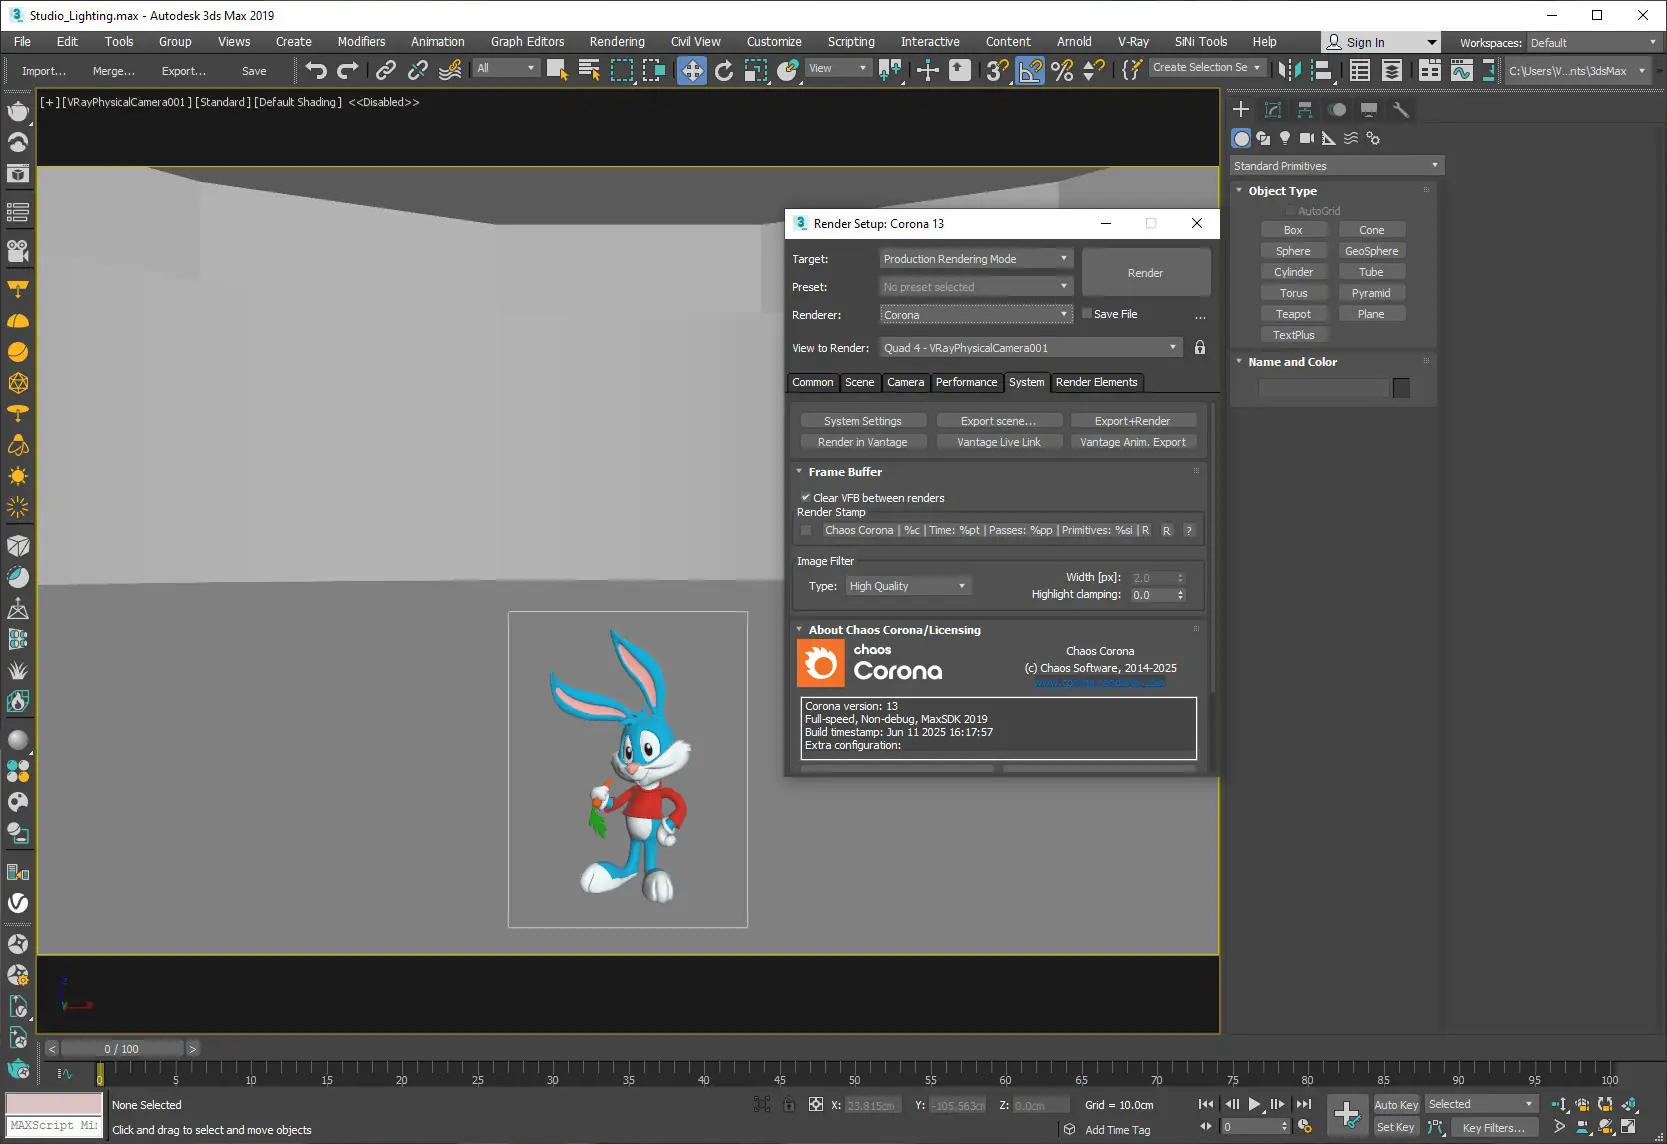Screen dimensions: 1667x1144
Task: Open the Rendering menu
Action: (616, 42)
